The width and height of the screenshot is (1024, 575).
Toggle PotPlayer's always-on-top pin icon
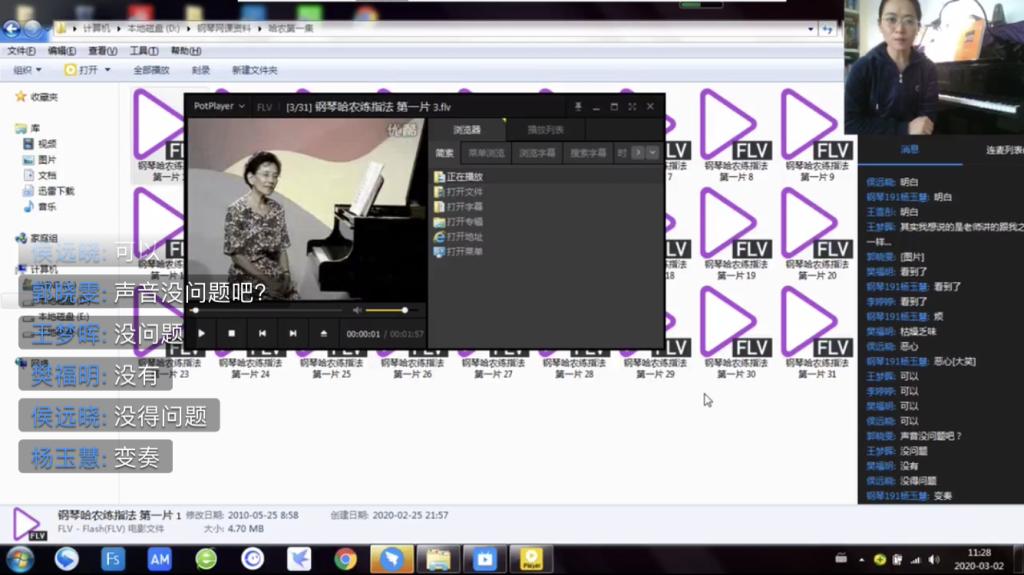tap(578, 106)
